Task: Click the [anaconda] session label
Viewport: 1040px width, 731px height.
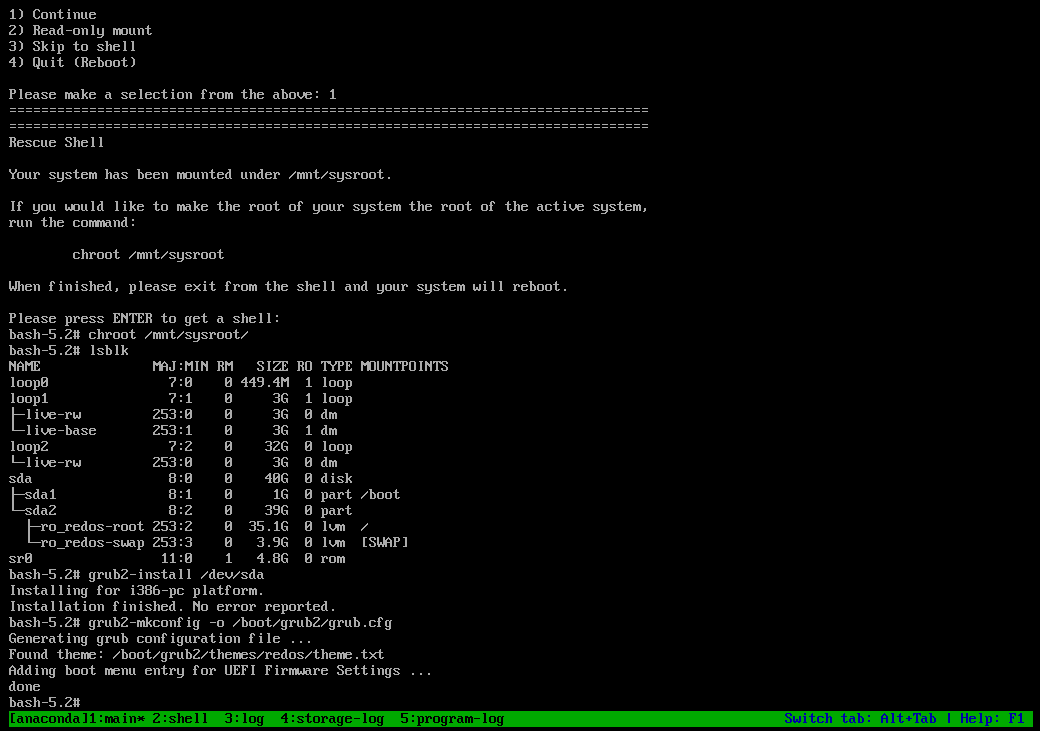Action: pos(44,719)
